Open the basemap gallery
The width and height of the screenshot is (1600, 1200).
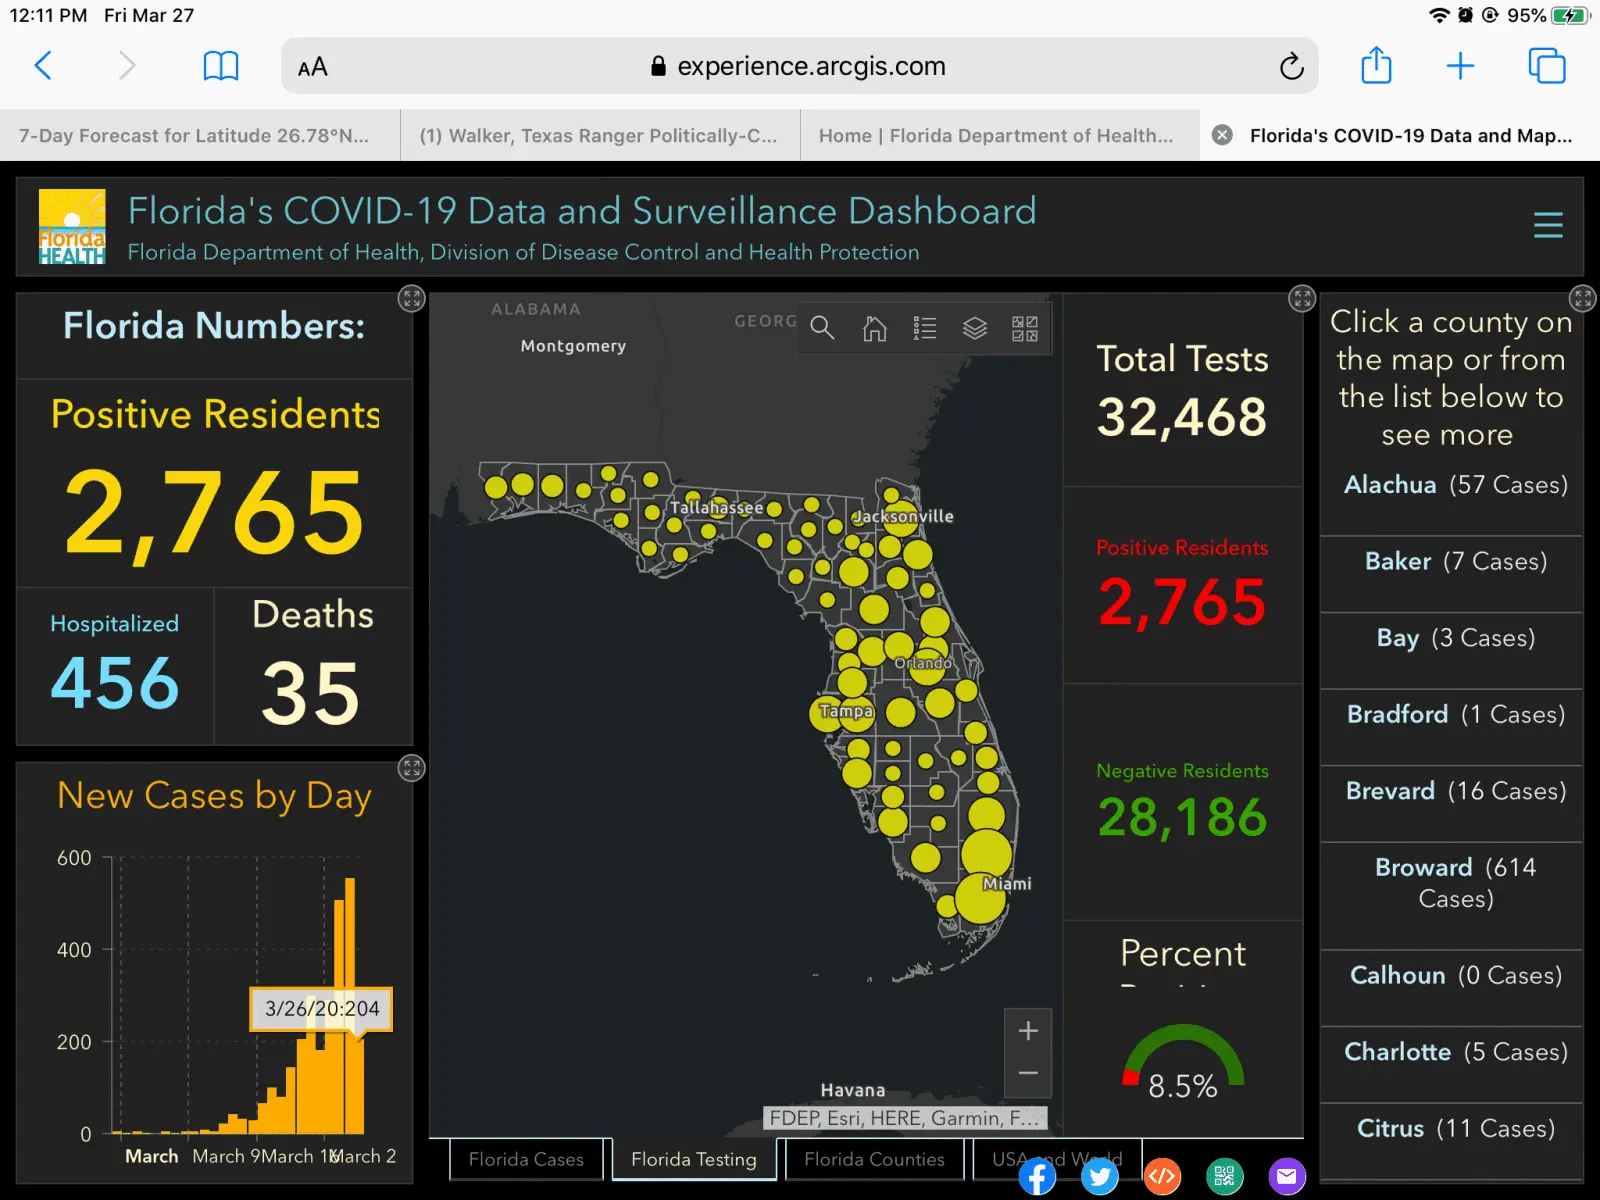coord(1025,328)
